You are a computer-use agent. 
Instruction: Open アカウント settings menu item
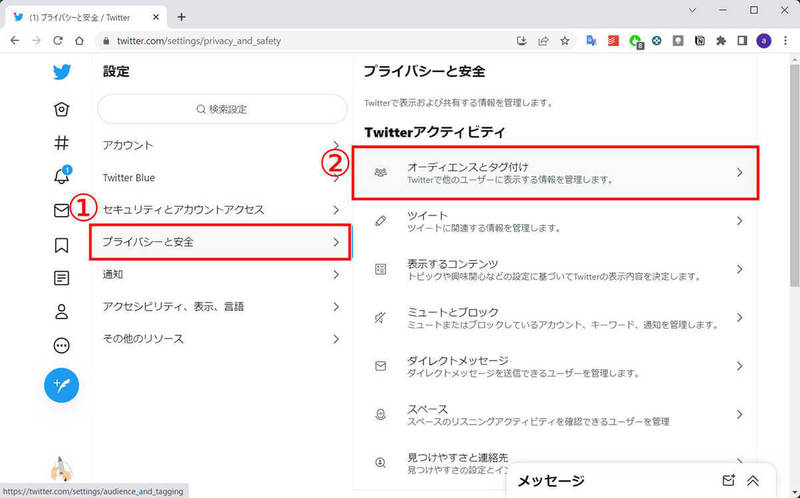221,145
